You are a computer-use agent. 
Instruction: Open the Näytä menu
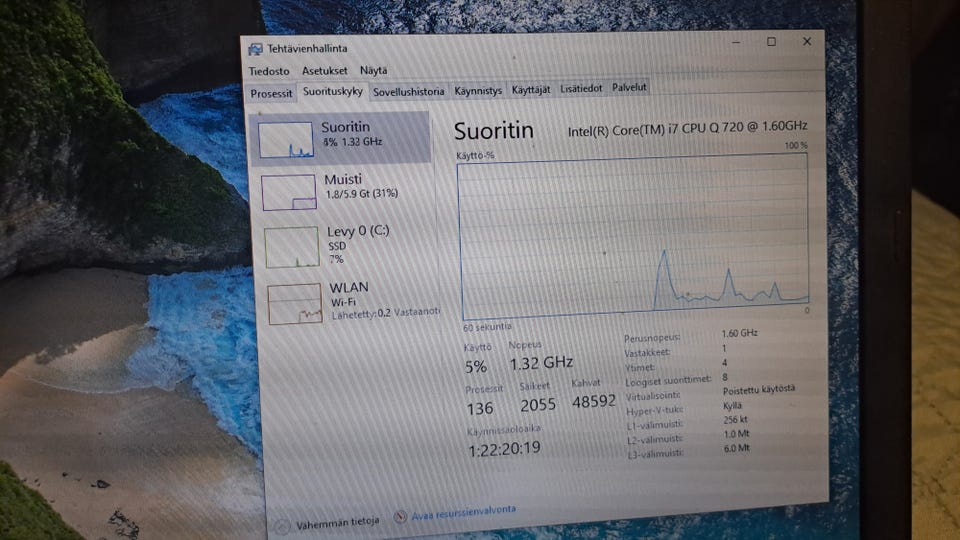point(373,70)
